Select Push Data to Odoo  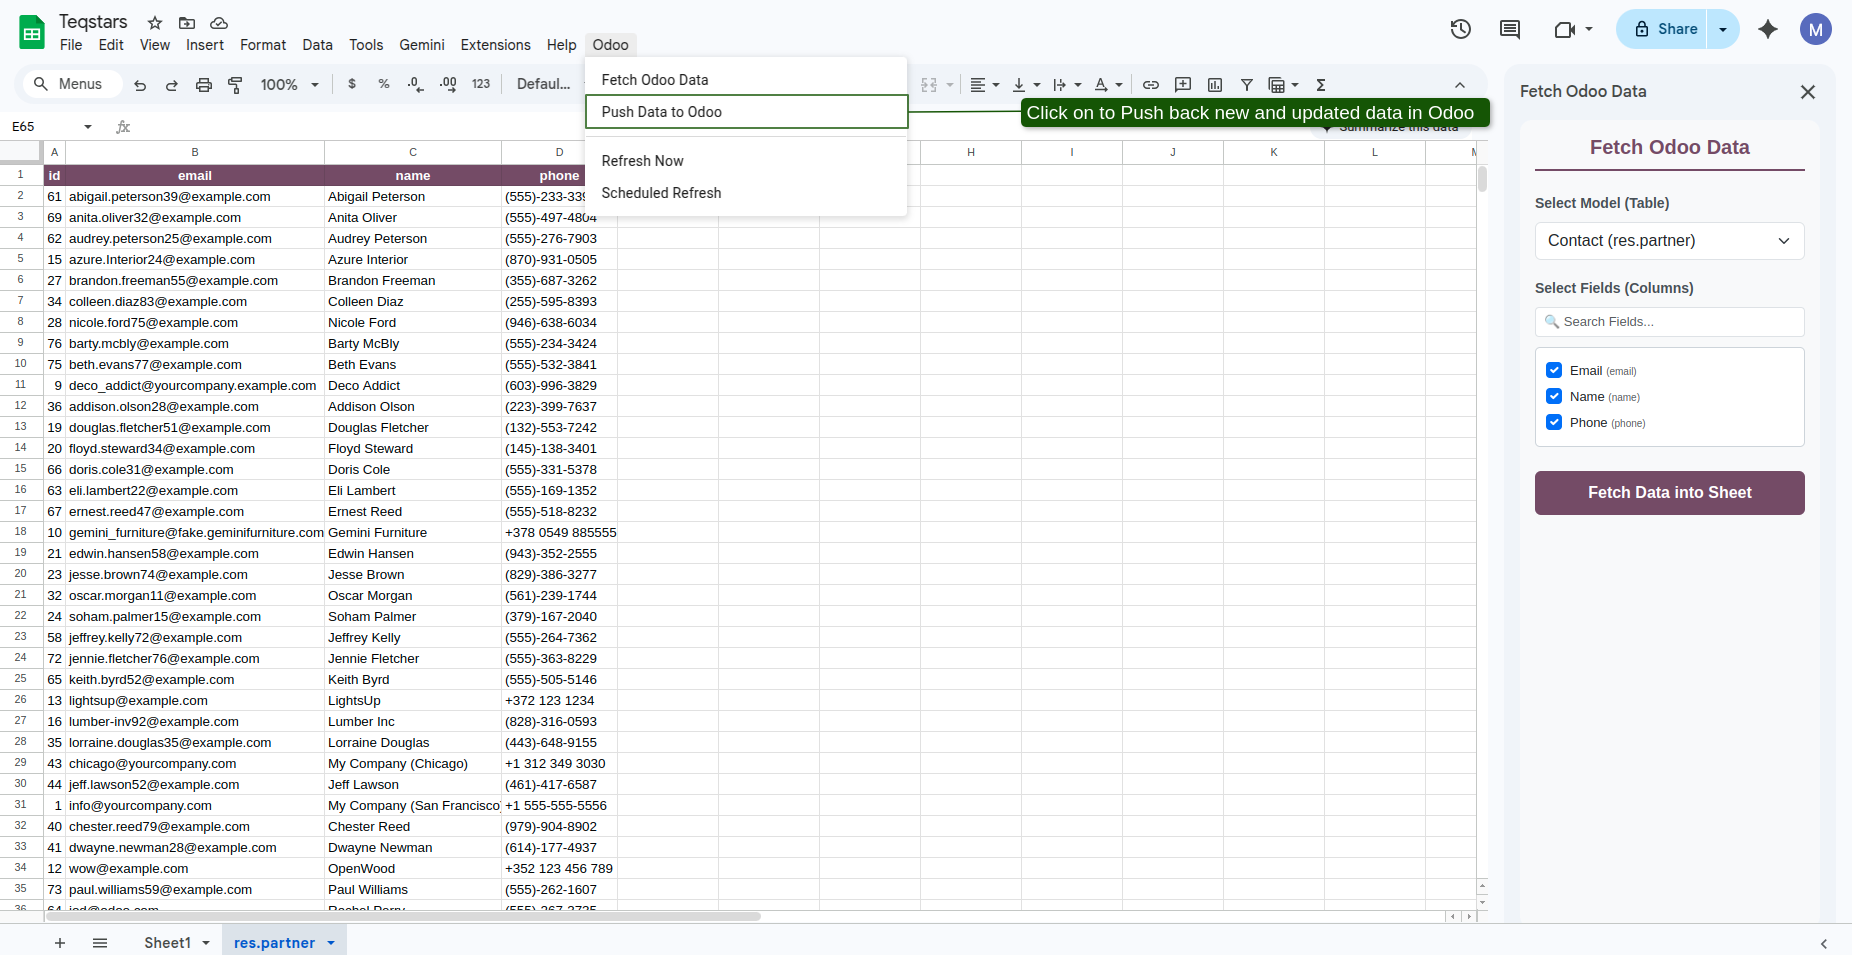point(746,112)
